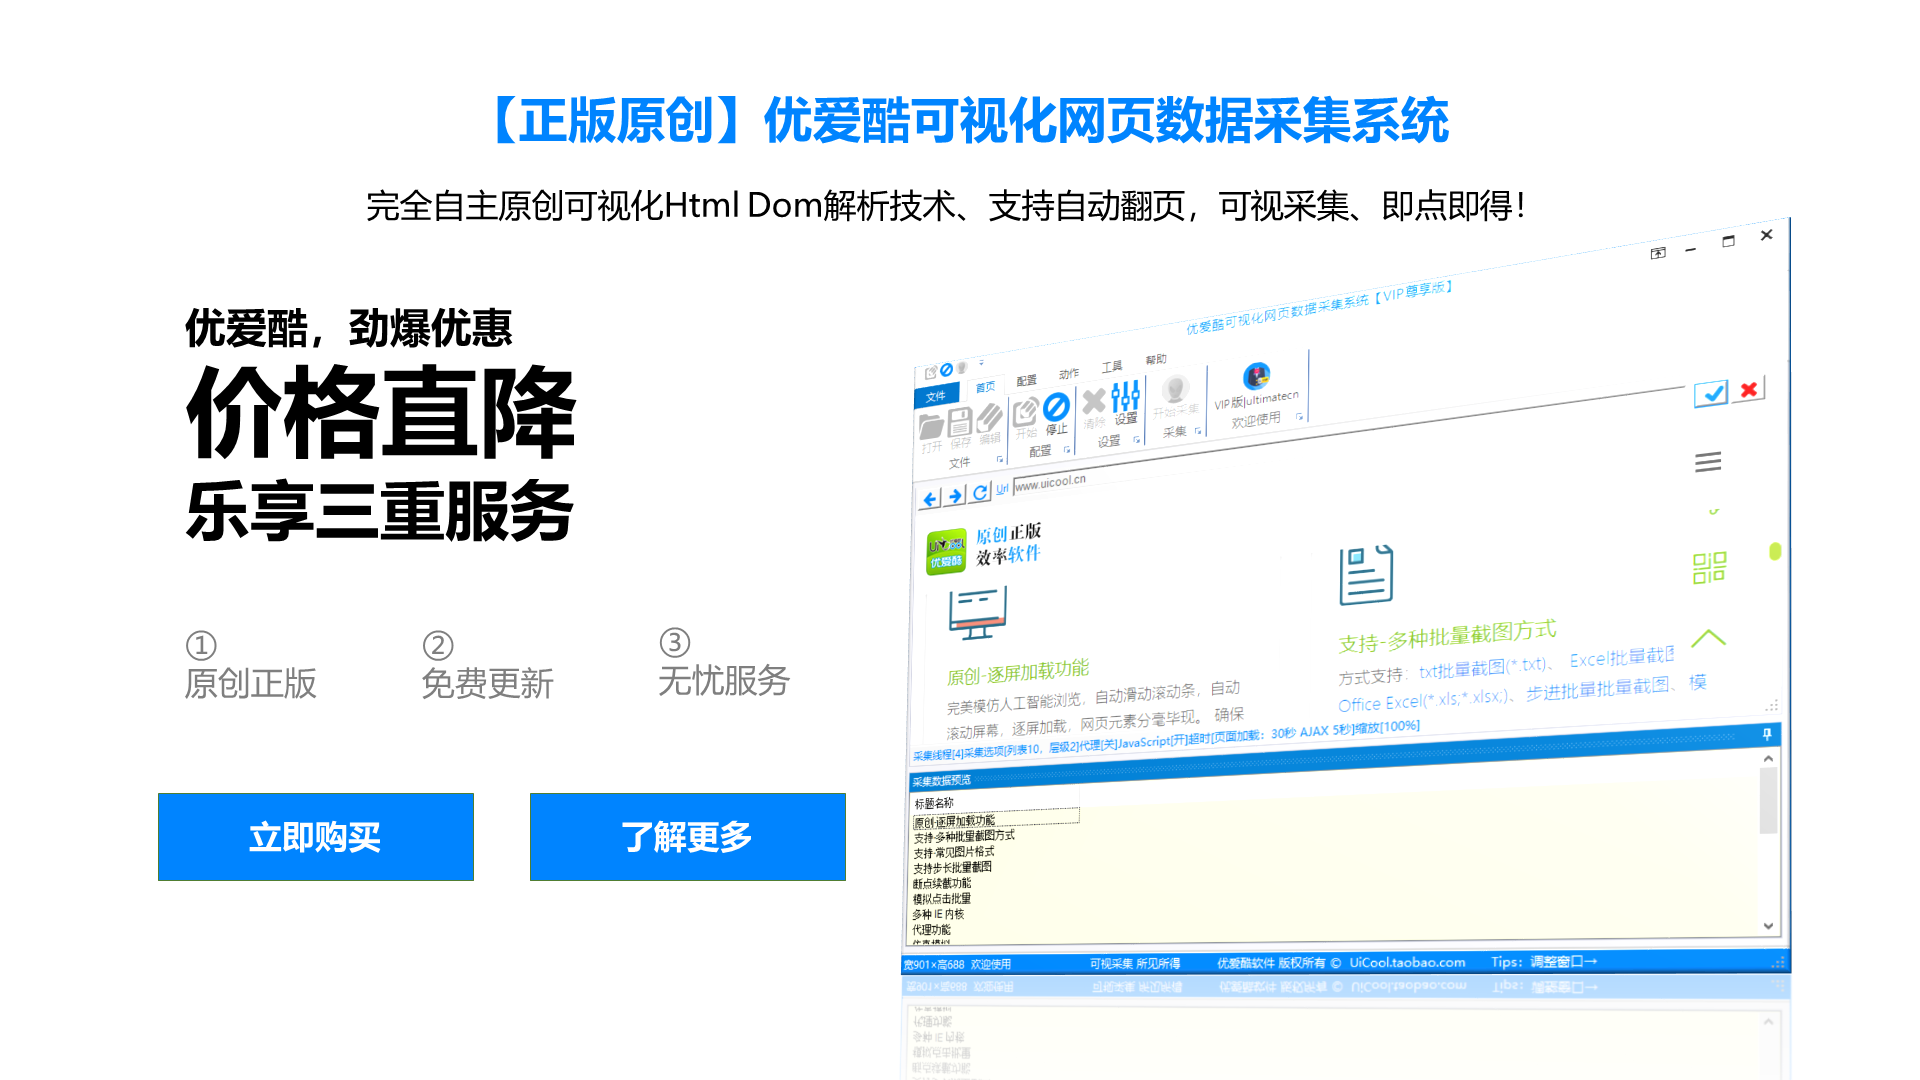Click gray avatar icon in quick-access toolbar
This screenshot has height=1080, width=1920.
pos(961,368)
